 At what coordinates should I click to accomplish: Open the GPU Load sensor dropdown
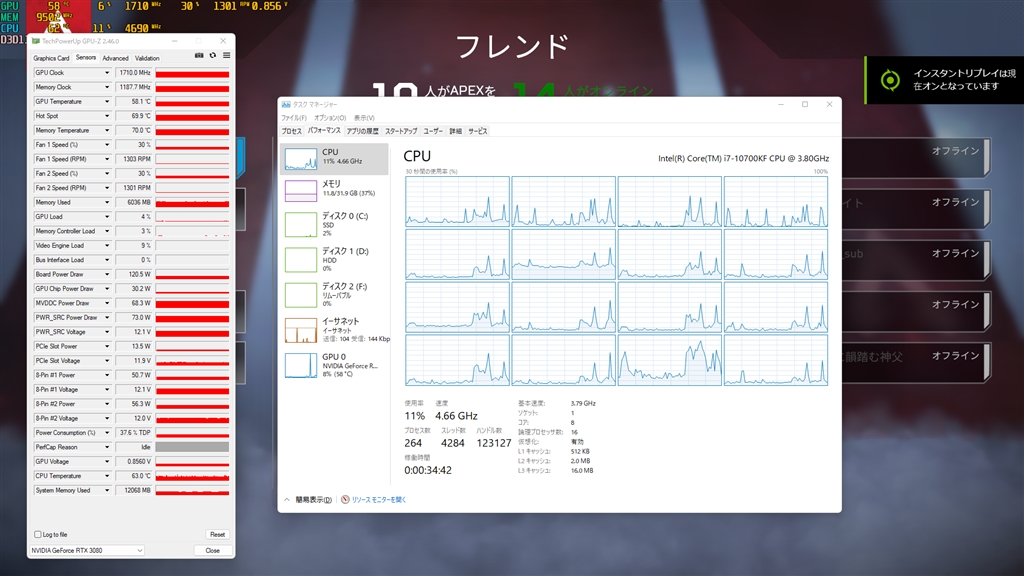coord(107,217)
